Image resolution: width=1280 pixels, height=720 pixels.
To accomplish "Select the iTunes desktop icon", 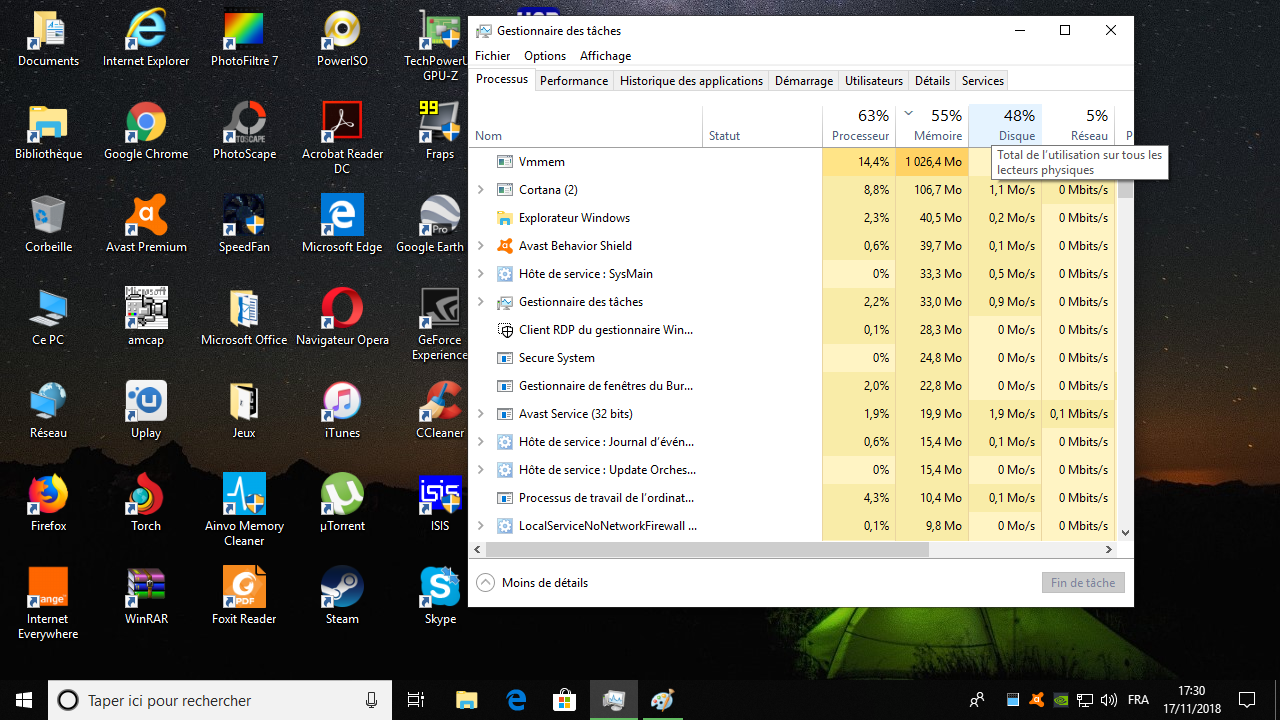I will tap(342, 412).
